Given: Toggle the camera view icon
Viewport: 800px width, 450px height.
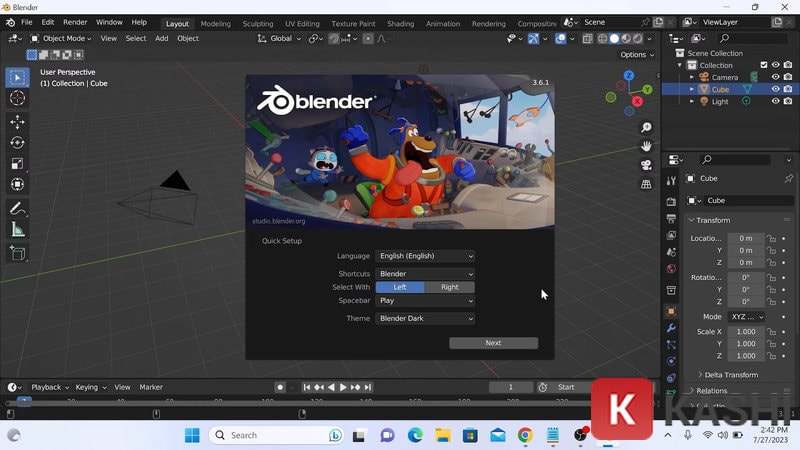Looking at the screenshot, I should coord(646,165).
